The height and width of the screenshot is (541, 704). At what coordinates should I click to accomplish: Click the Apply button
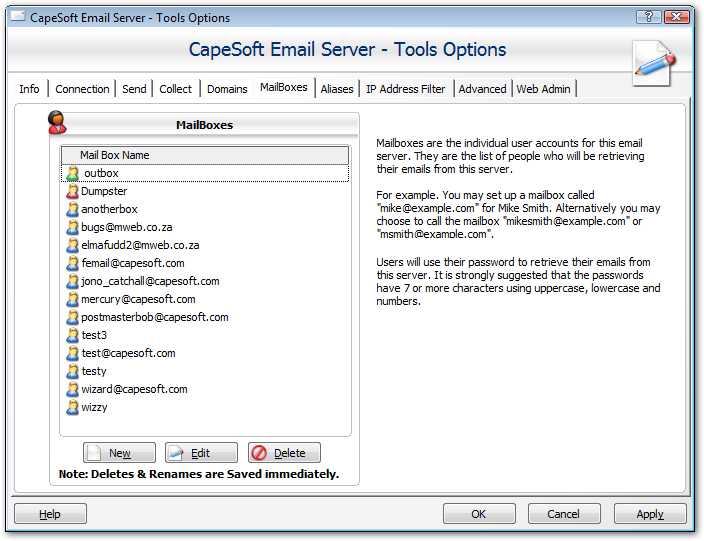click(650, 514)
